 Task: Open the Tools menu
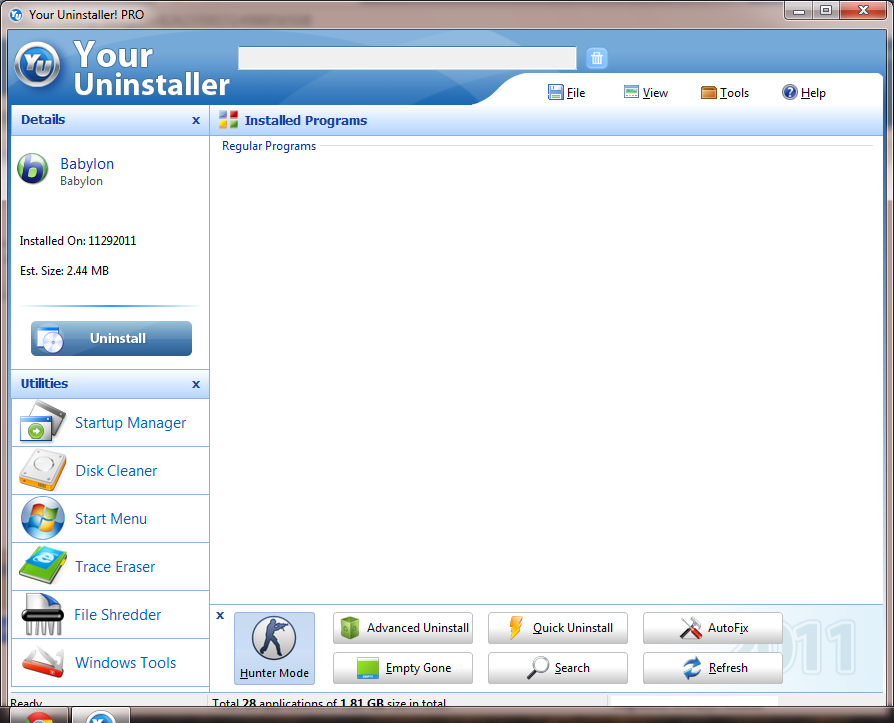pos(725,92)
